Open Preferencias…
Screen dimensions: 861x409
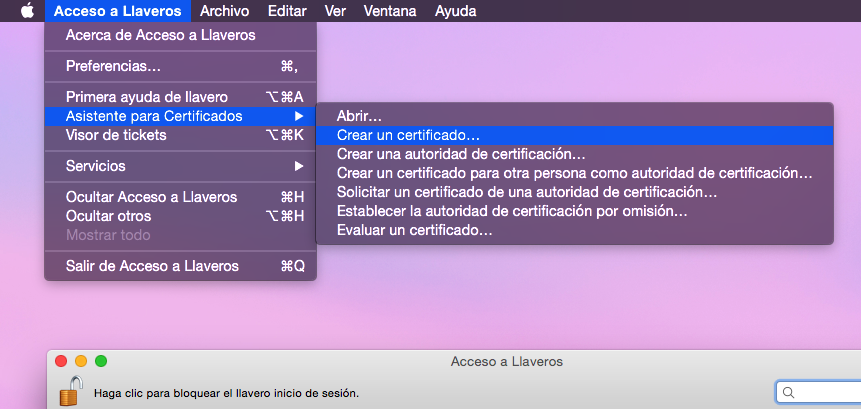click(x=181, y=66)
